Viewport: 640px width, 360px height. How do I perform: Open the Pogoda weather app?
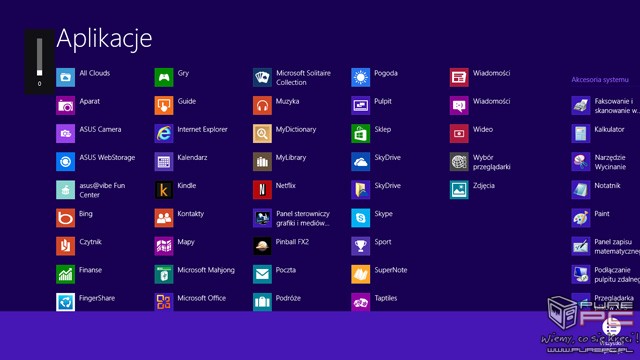[360, 77]
